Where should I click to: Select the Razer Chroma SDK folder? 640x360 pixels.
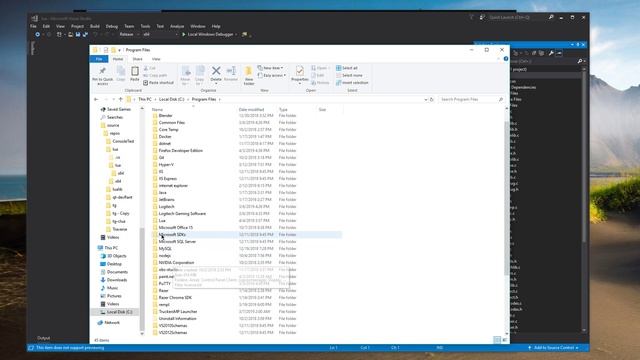(x=175, y=298)
